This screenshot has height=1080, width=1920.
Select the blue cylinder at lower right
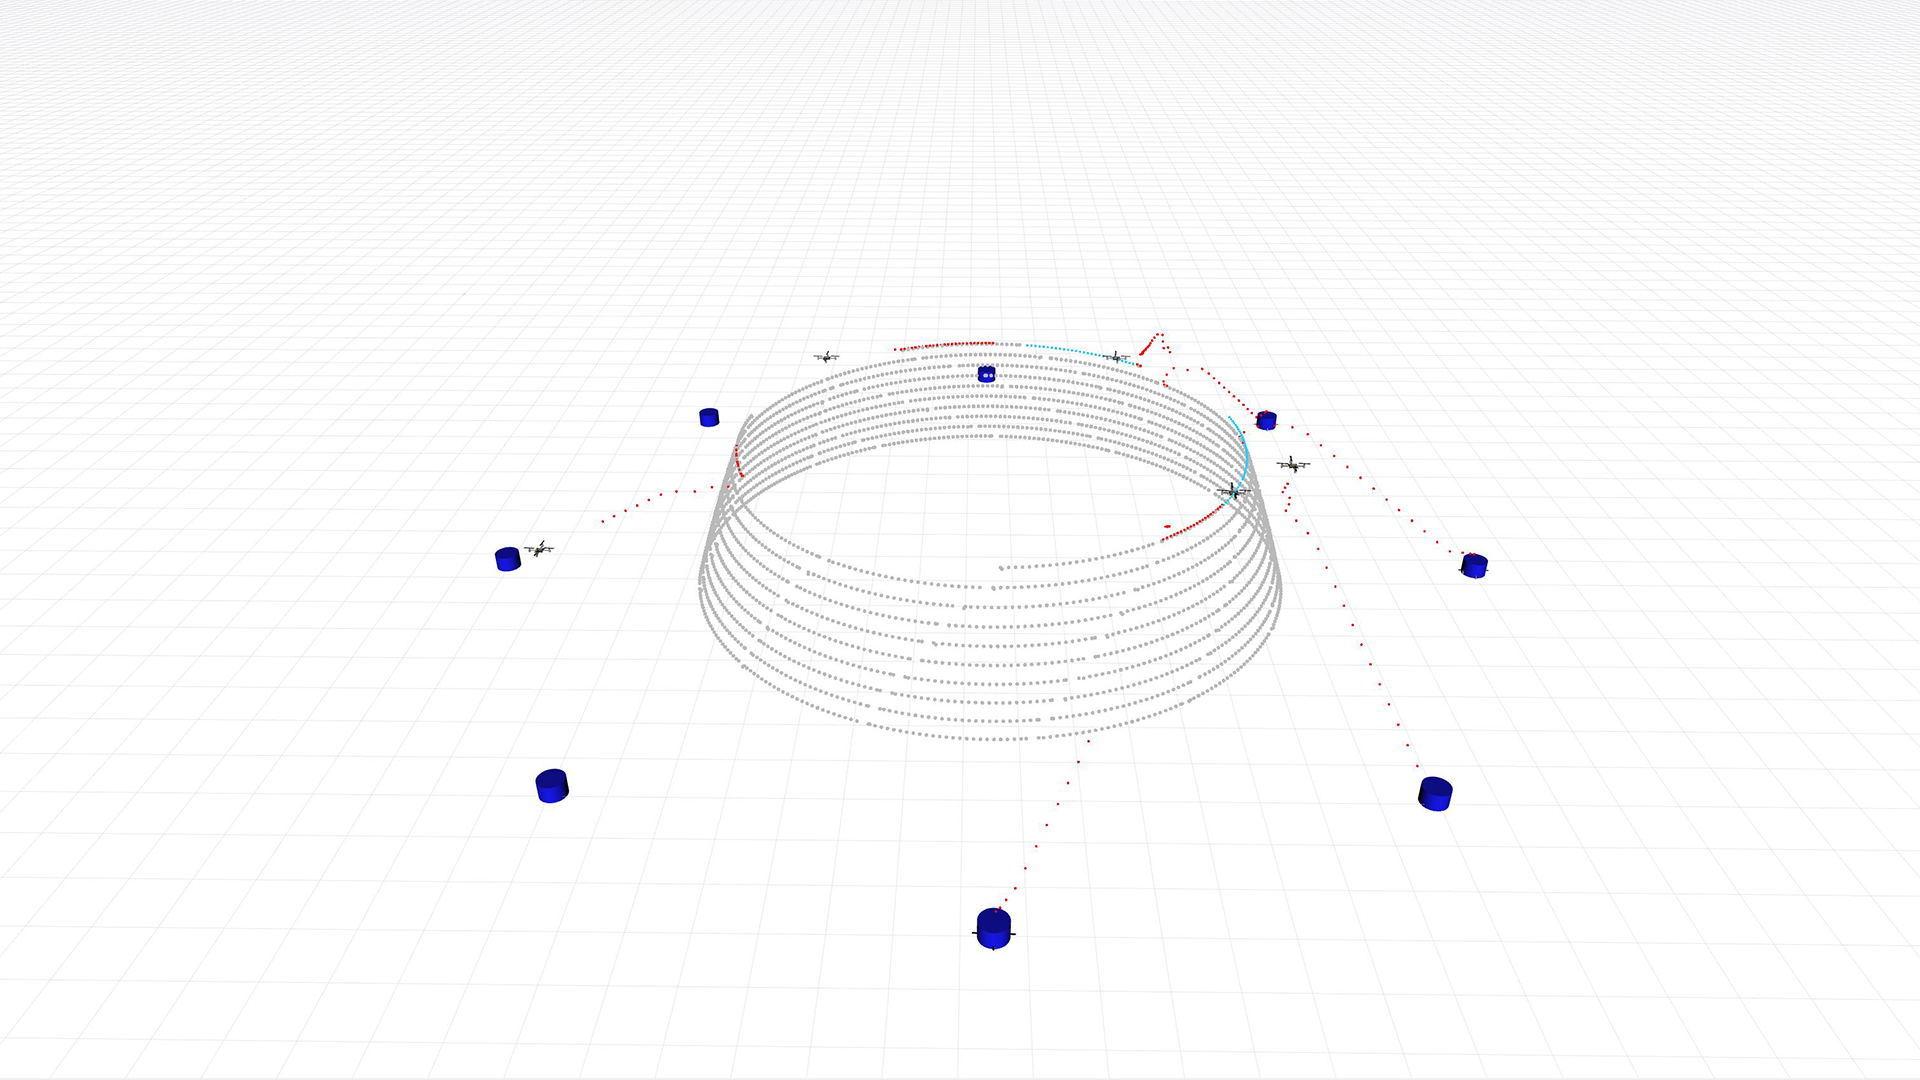[1435, 794]
